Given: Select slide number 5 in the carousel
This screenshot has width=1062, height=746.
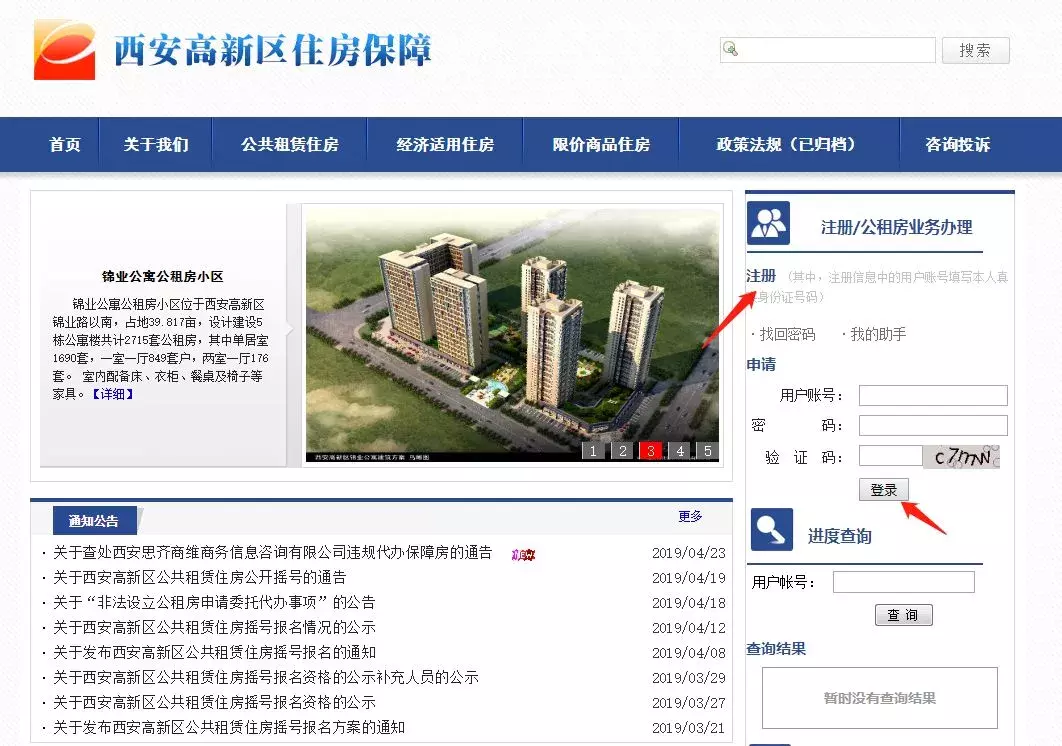Looking at the screenshot, I should (x=709, y=451).
